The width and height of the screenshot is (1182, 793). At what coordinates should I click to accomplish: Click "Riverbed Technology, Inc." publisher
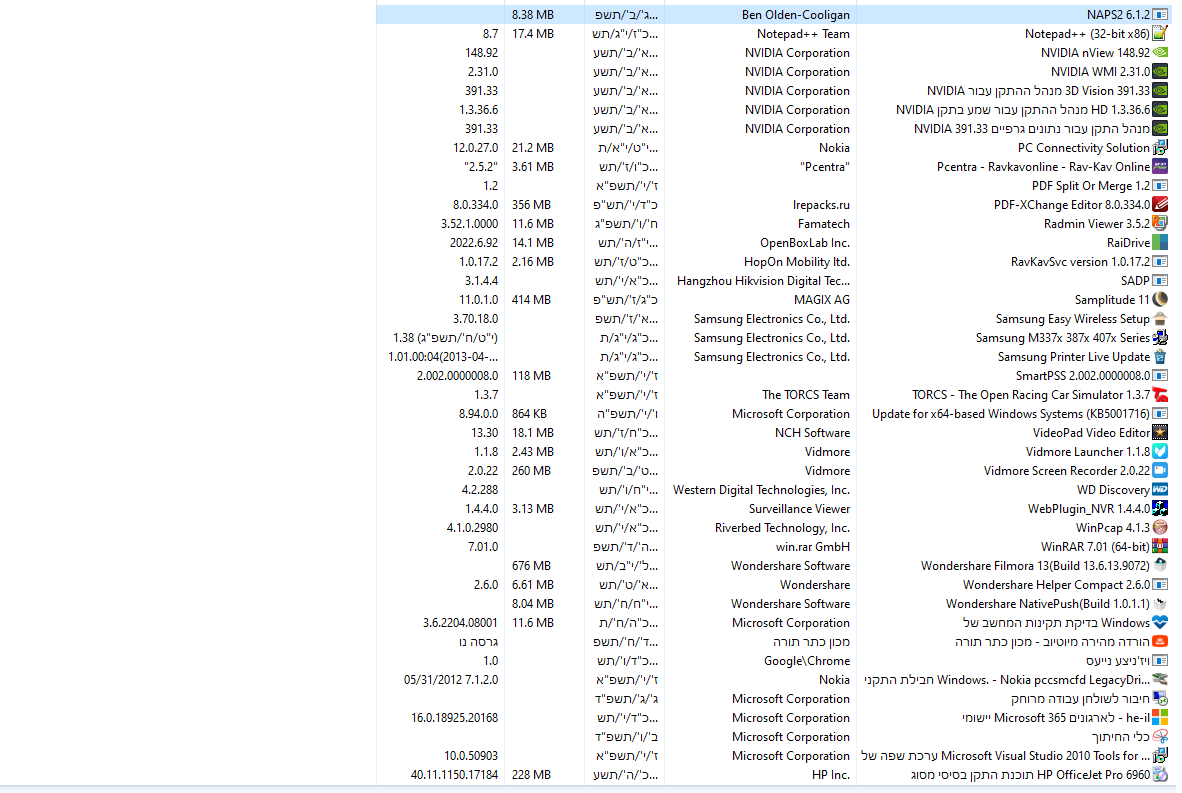(782, 528)
